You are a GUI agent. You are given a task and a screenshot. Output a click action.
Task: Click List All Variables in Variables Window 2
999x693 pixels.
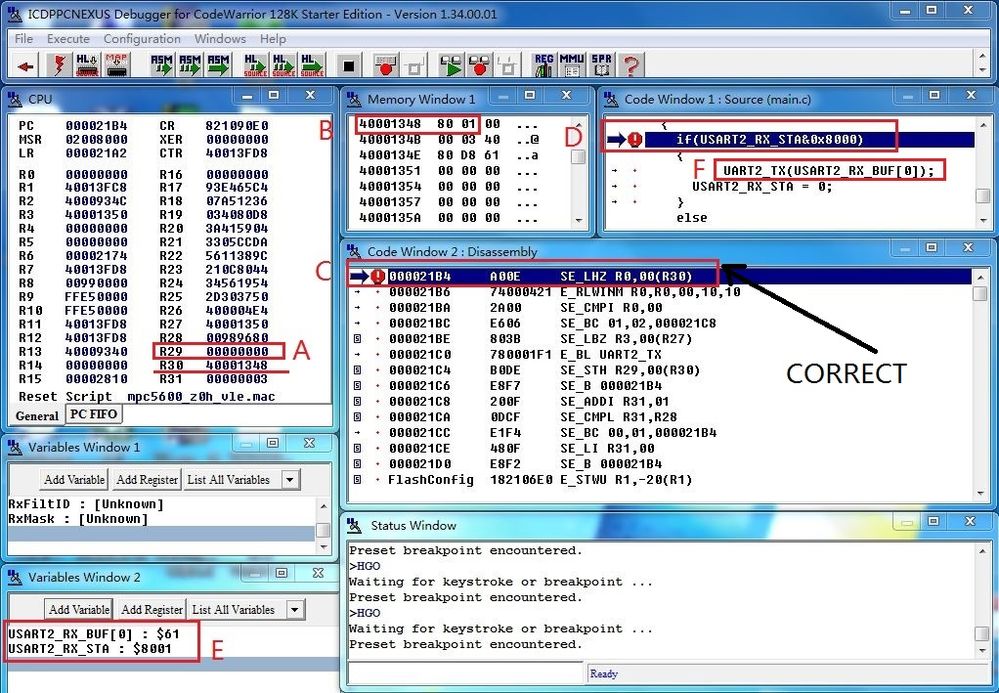coord(233,610)
